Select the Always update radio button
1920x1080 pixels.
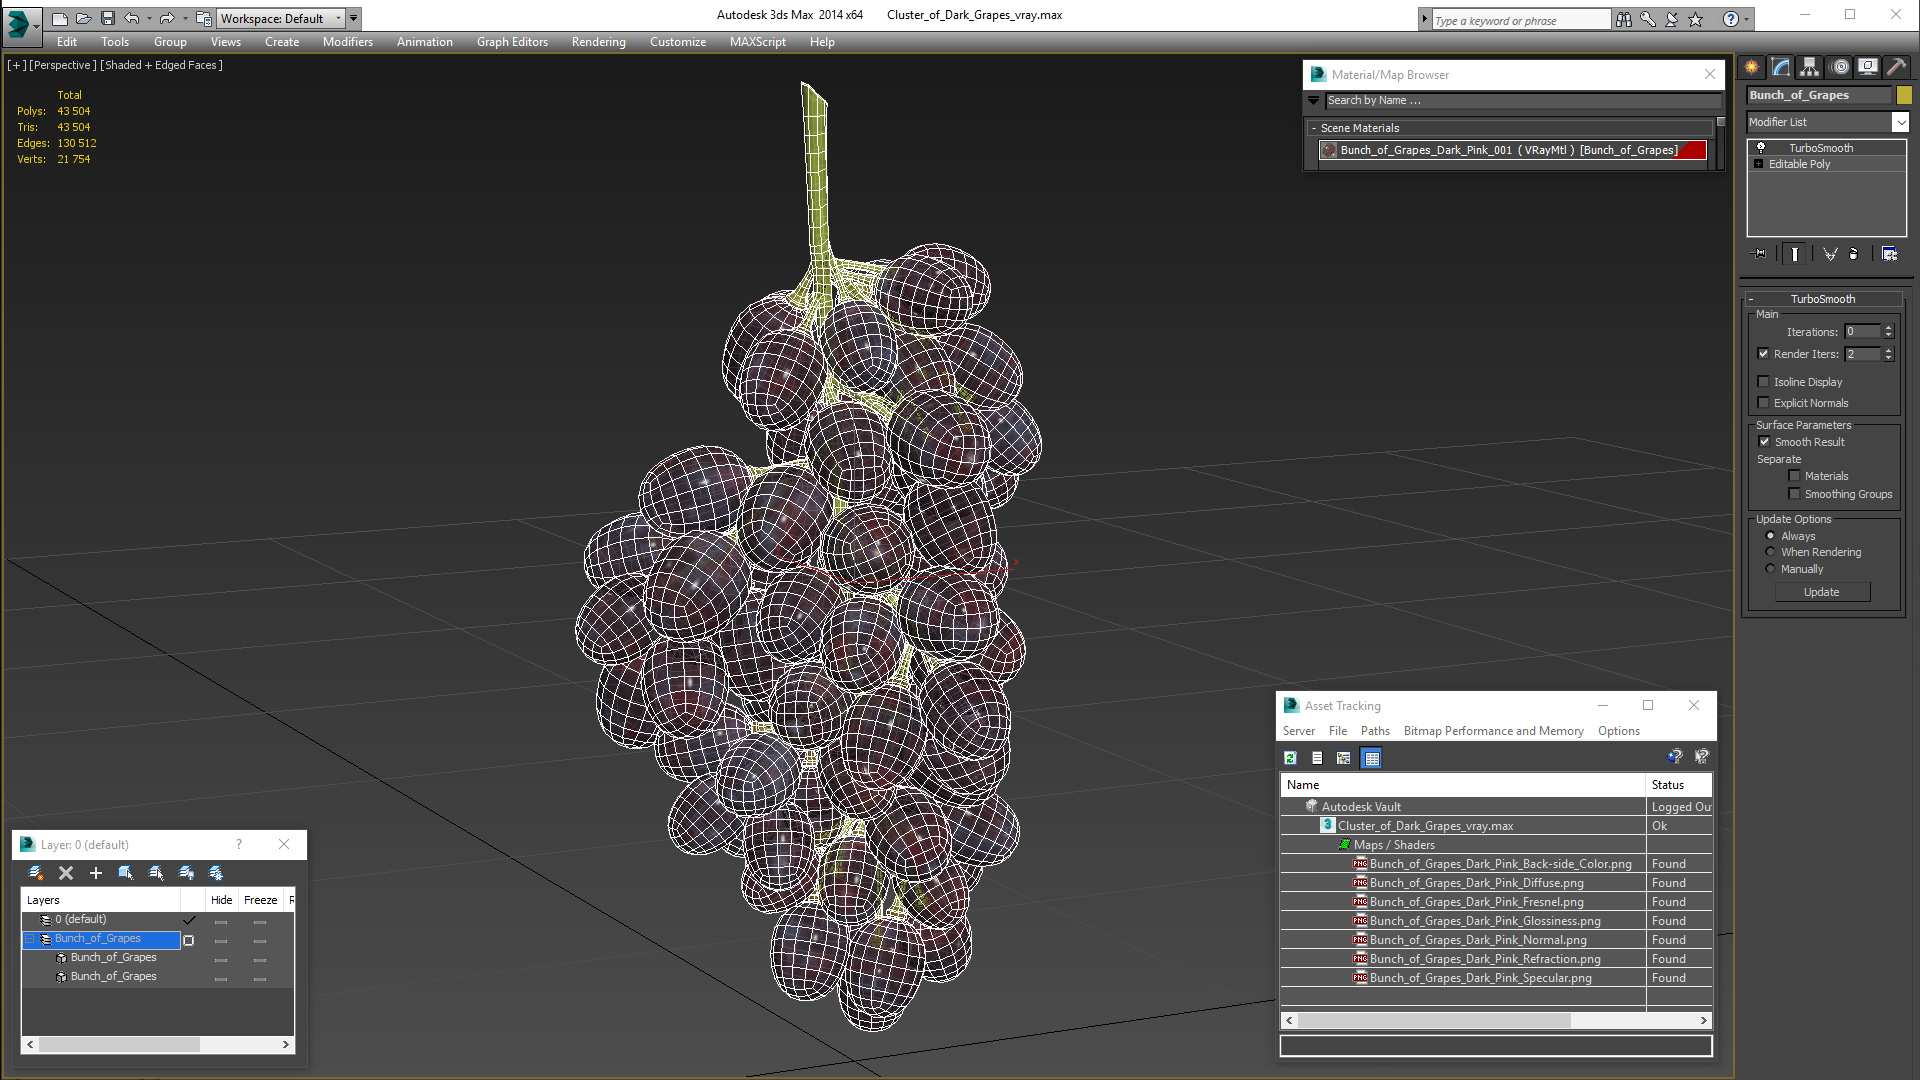(x=1770, y=536)
